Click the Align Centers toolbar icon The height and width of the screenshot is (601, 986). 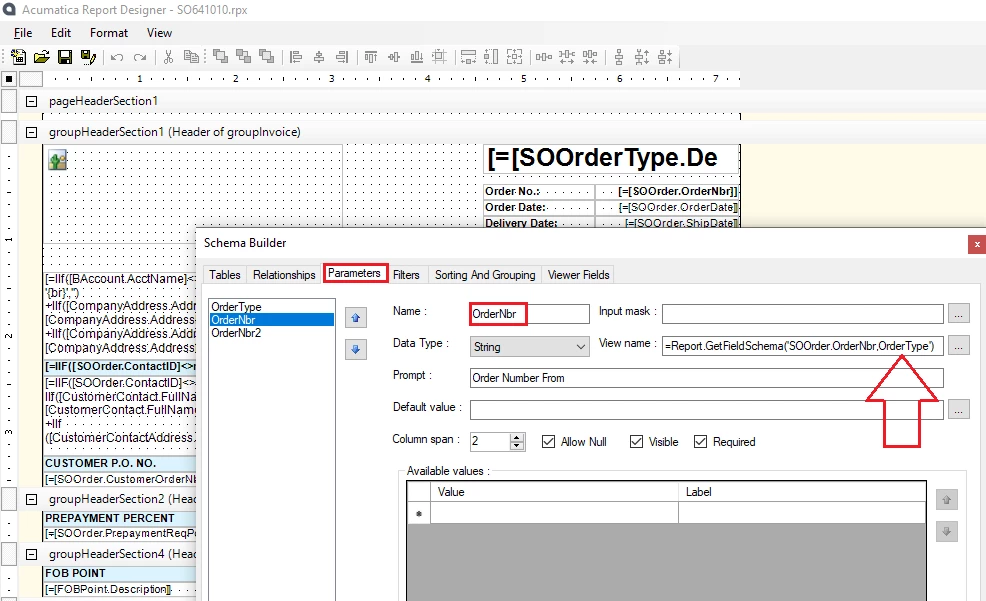click(319, 57)
